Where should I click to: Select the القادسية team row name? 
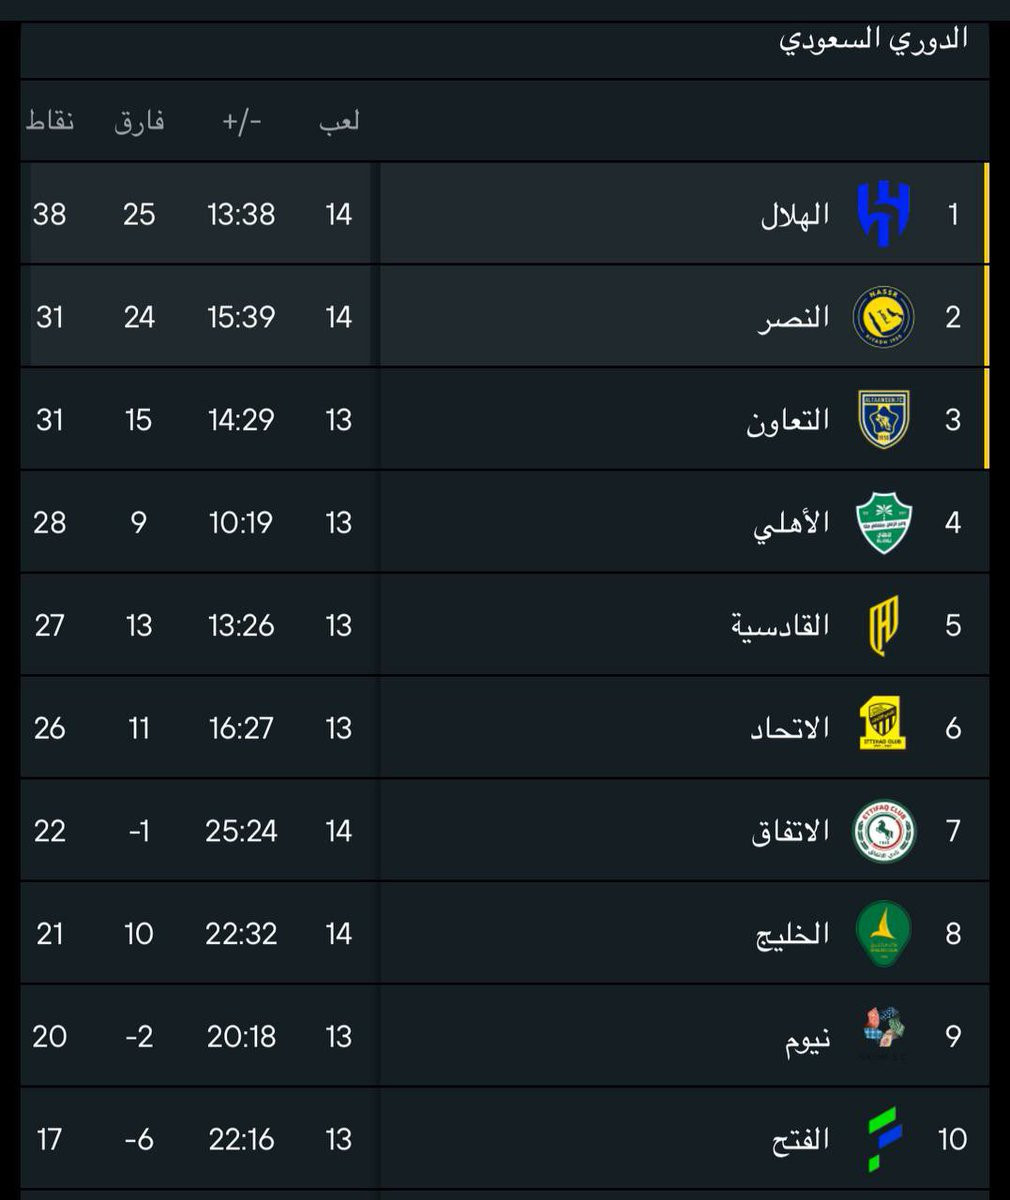[780, 626]
